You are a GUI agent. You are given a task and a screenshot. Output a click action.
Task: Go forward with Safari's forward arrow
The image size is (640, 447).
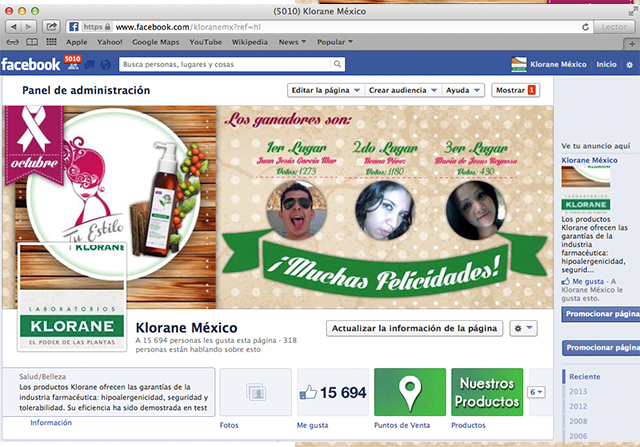coord(29,27)
